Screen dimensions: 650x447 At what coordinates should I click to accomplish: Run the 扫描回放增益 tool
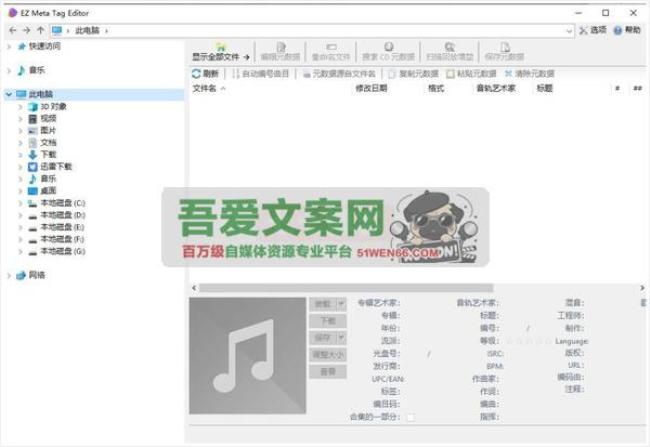tap(450, 52)
